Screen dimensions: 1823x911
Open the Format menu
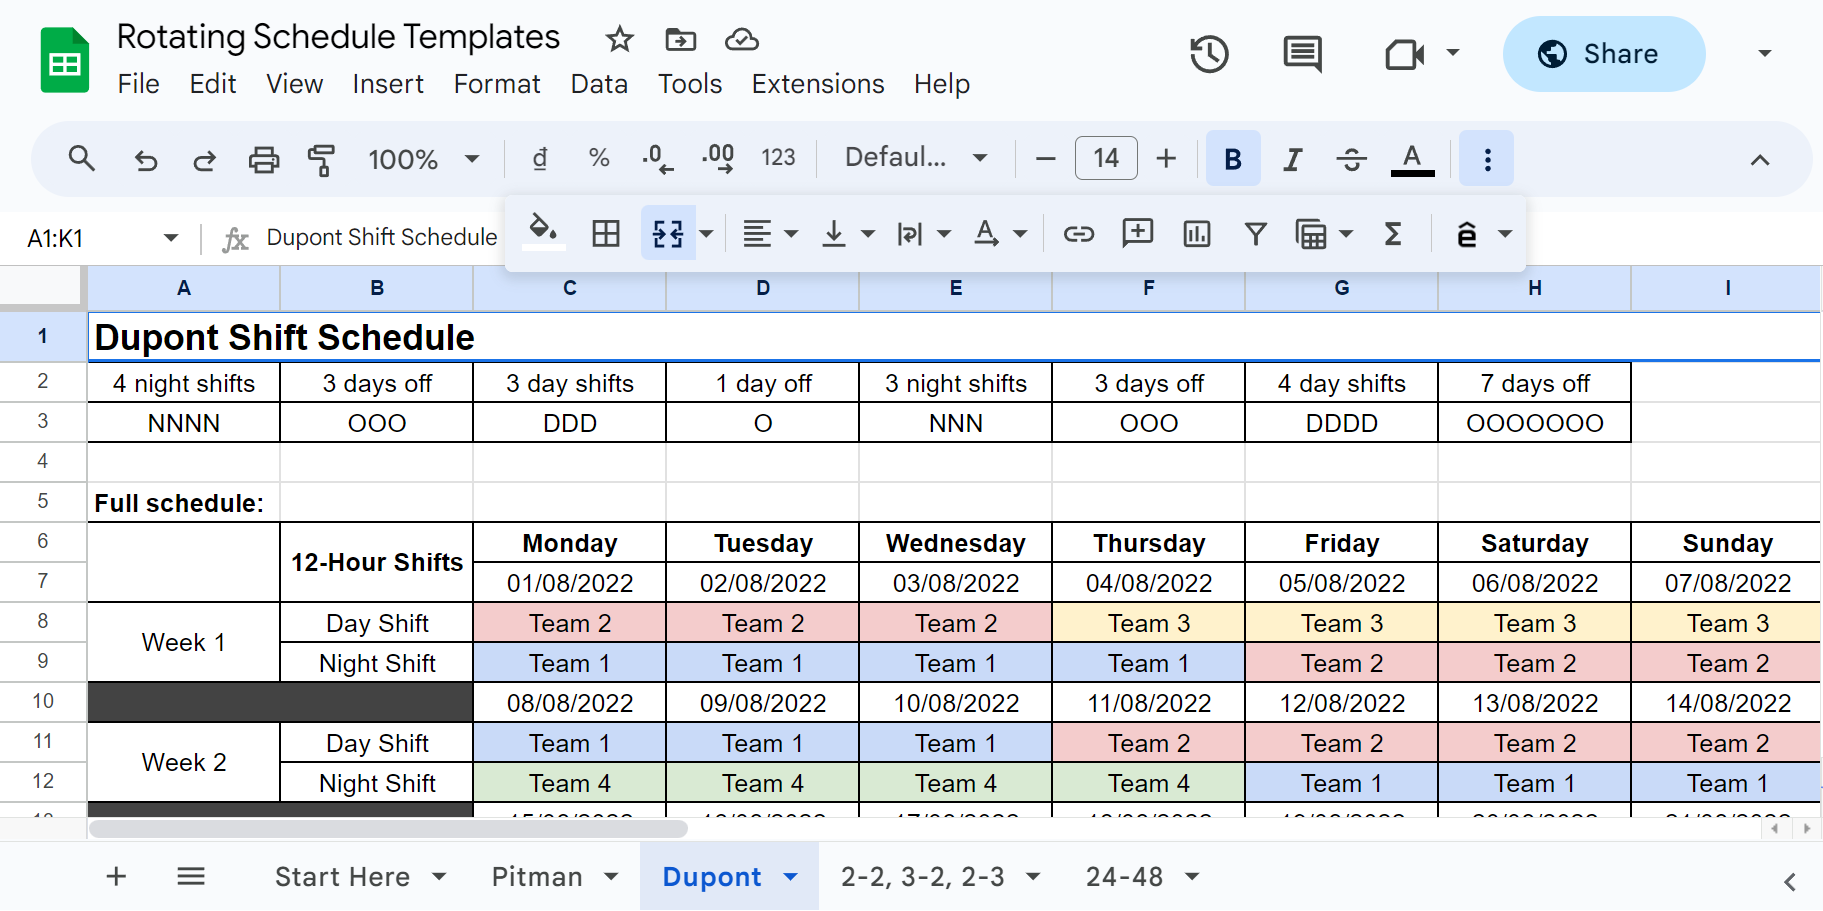(x=497, y=84)
